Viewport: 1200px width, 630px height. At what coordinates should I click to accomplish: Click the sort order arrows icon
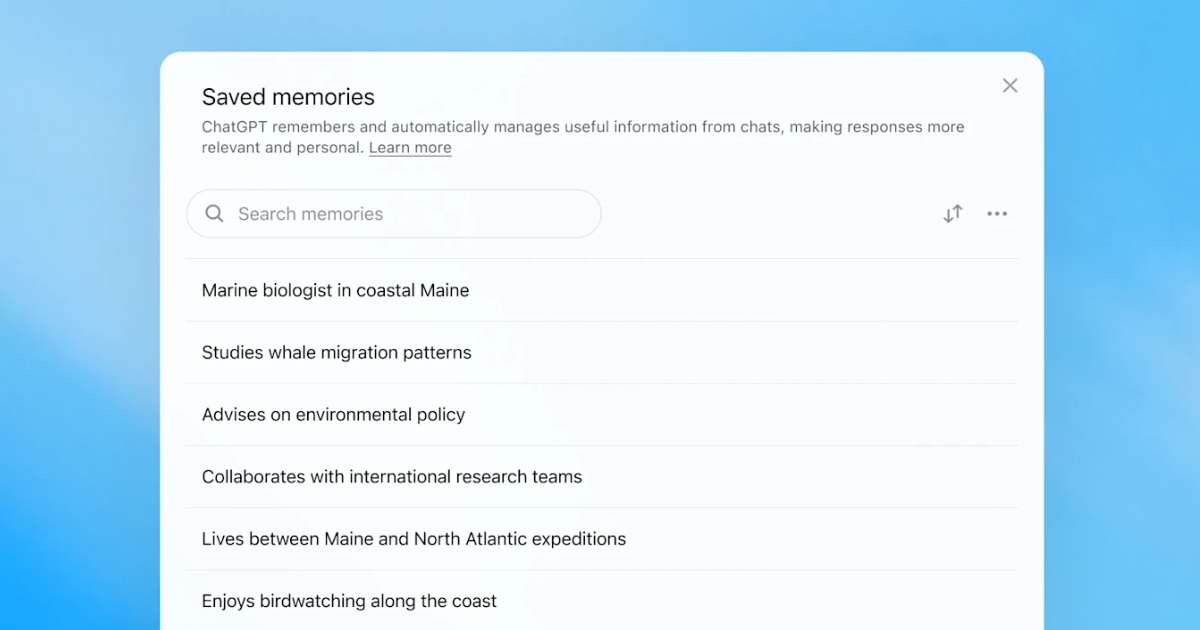[x=953, y=214]
